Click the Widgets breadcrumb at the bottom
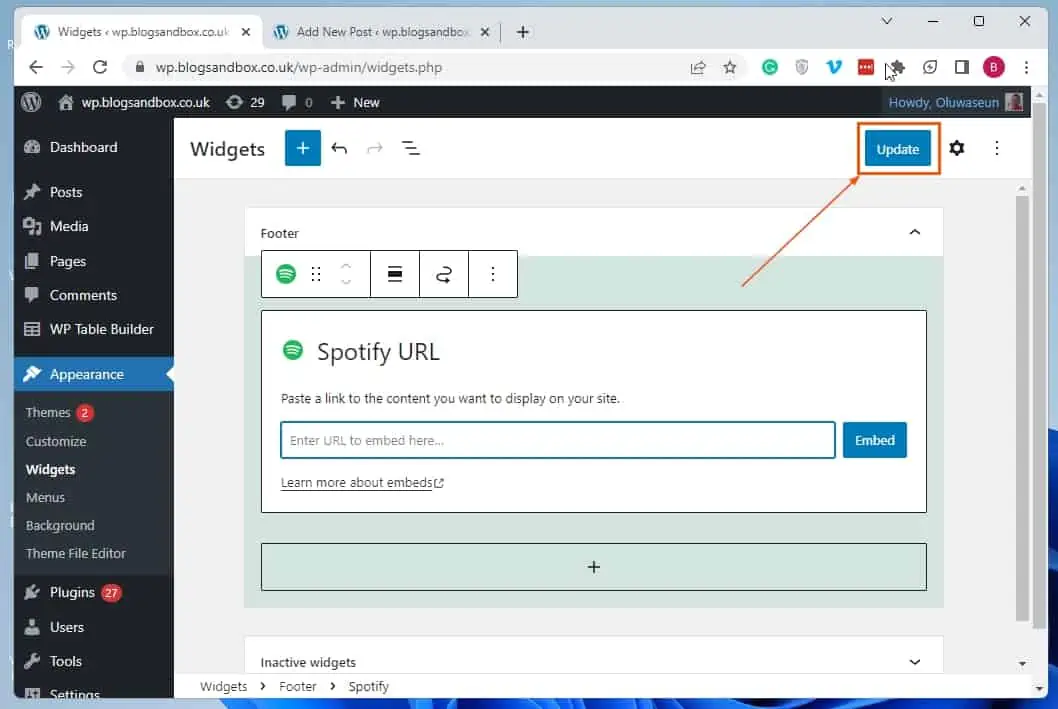Viewport: 1058px width, 709px height. coord(223,686)
